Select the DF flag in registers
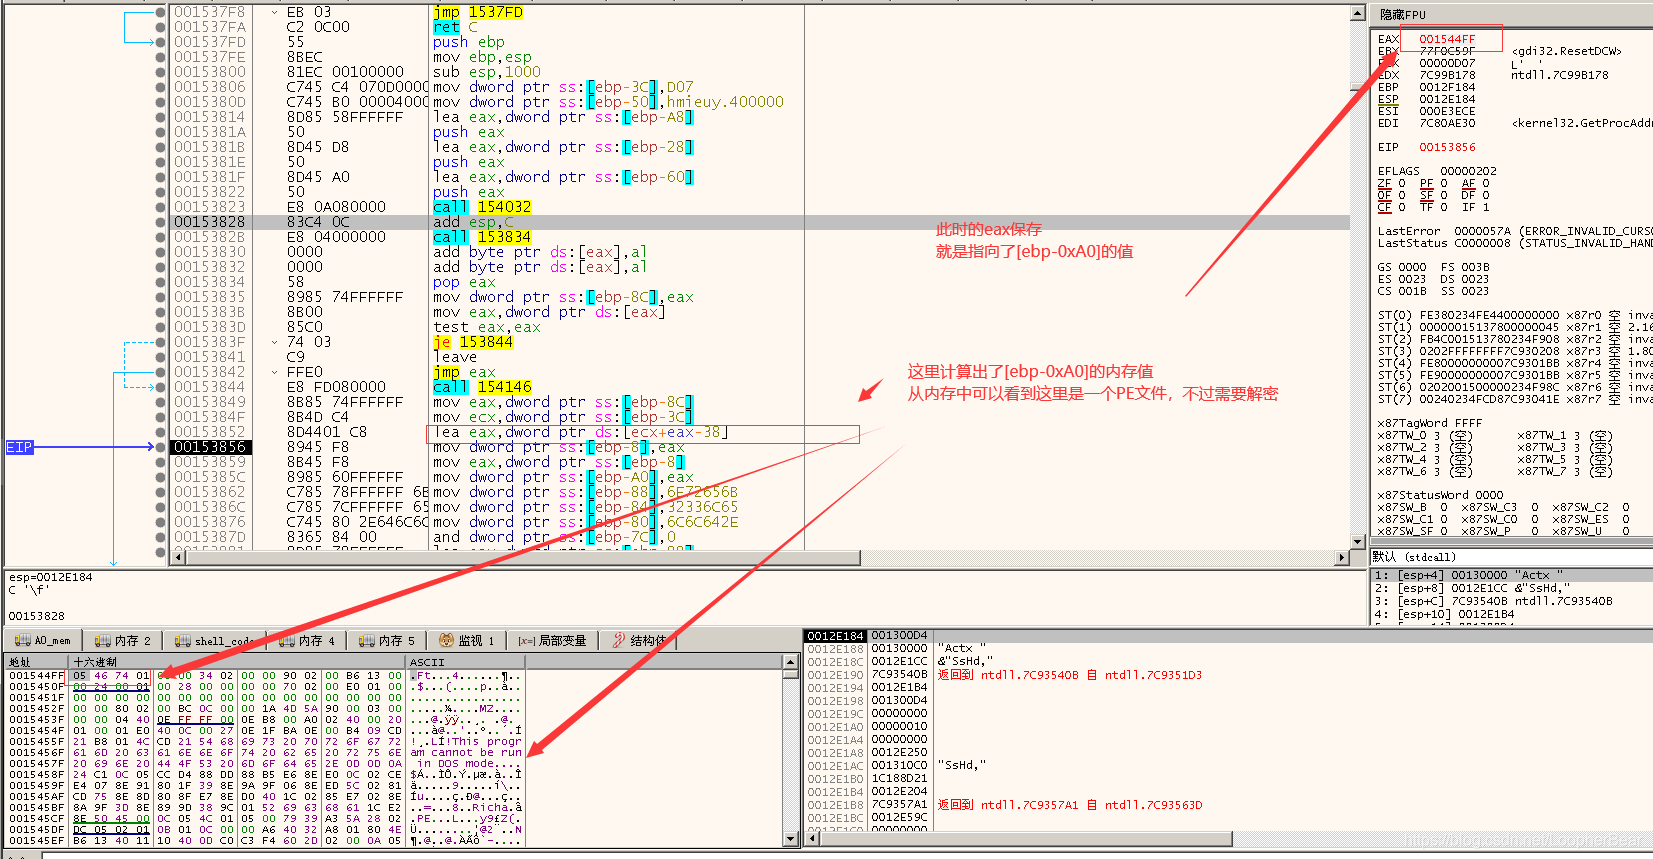This screenshot has width=1653, height=859. coord(1468,195)
